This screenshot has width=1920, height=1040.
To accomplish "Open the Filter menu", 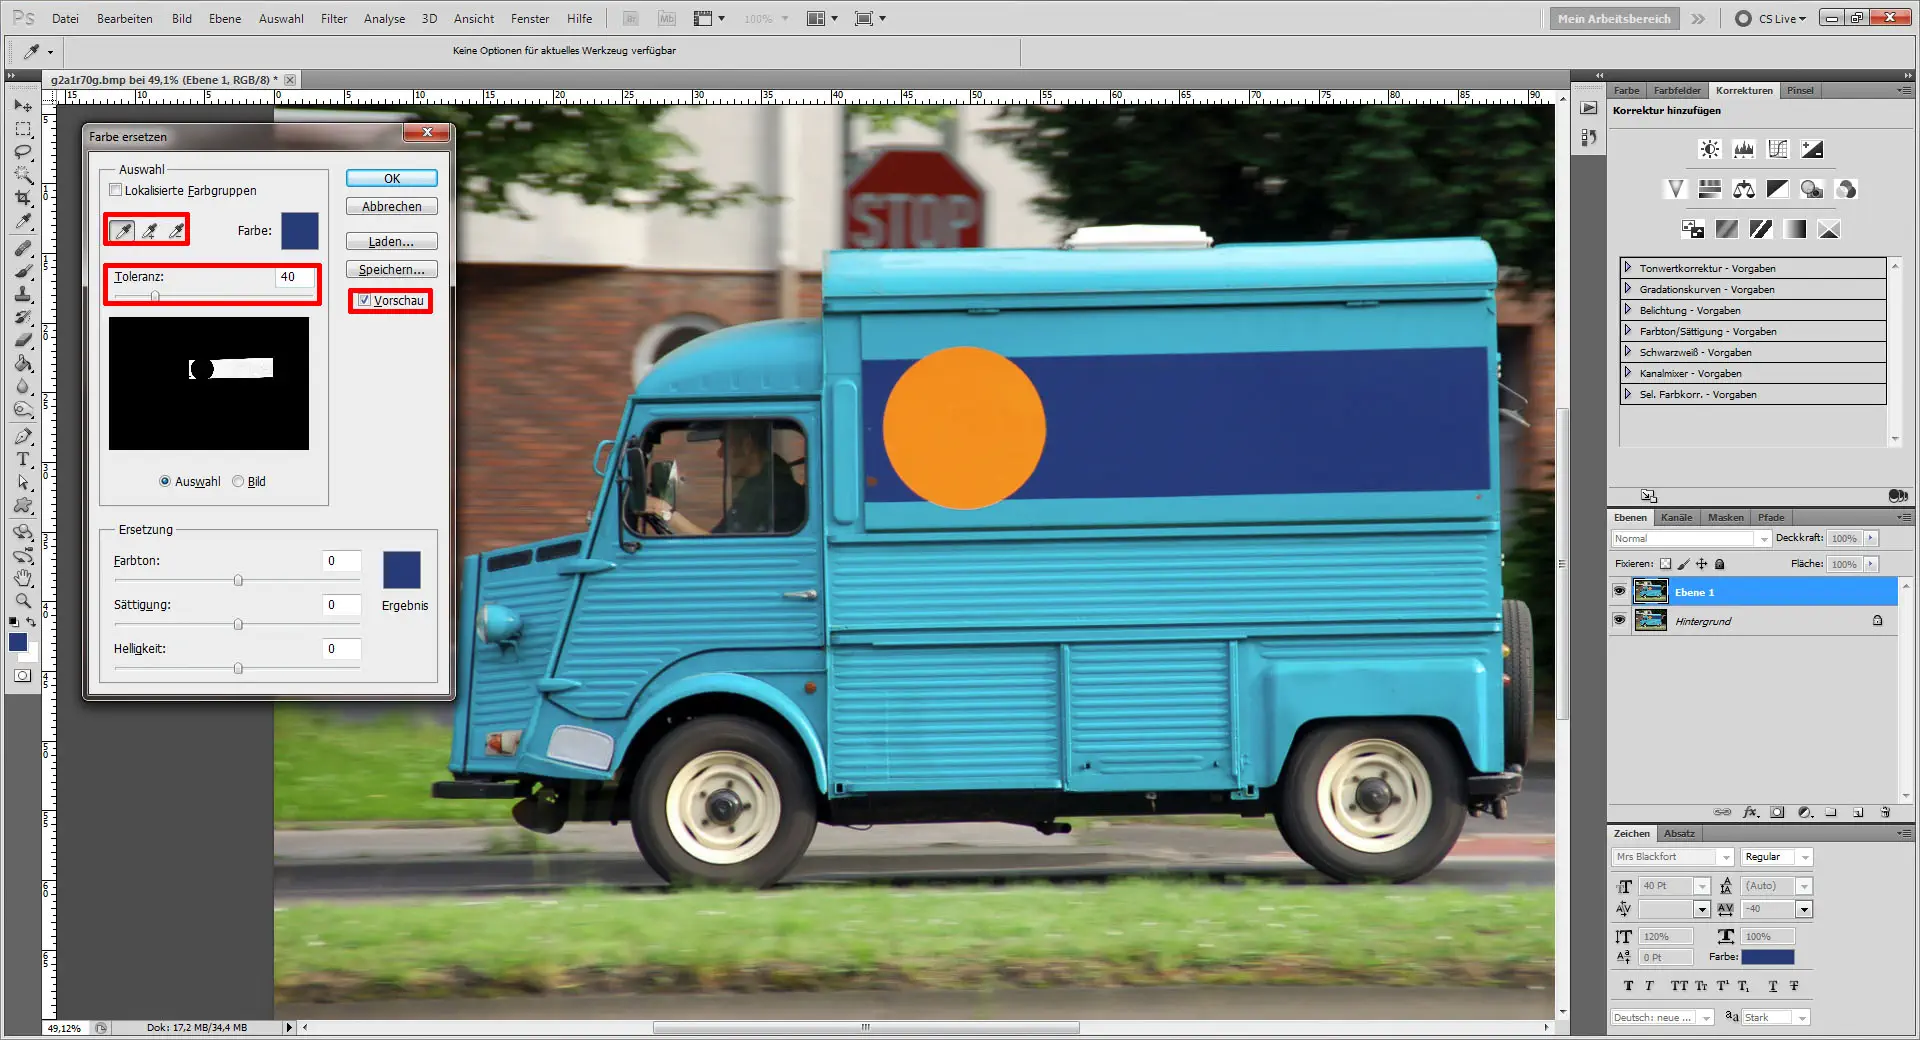I will 333,18.
